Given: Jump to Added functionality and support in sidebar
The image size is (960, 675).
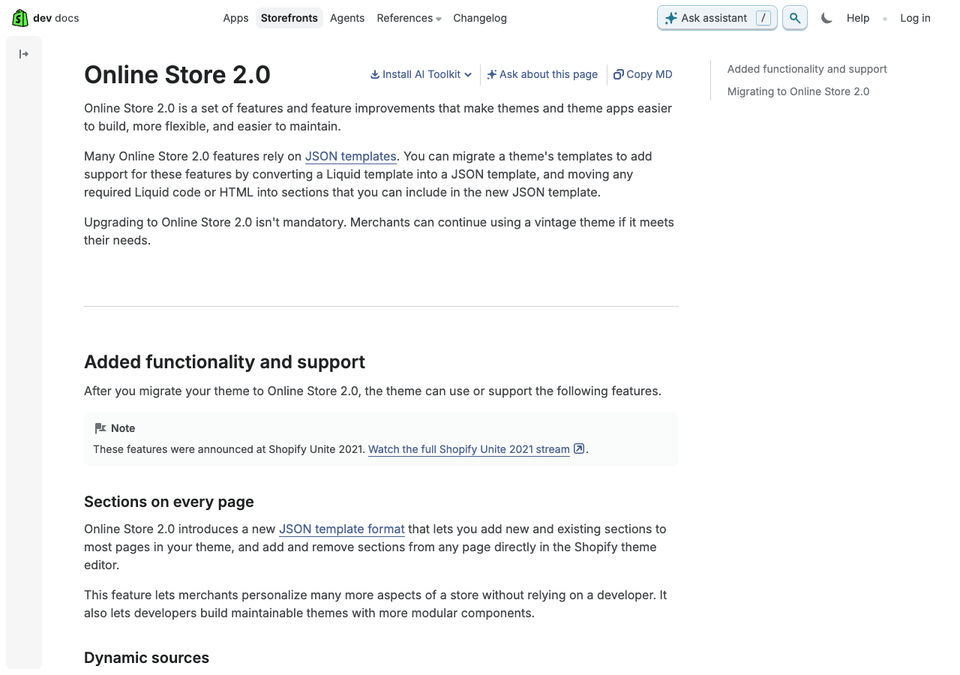Looking at the screenshot, I should pyautogui.click(x=807, y=69).
